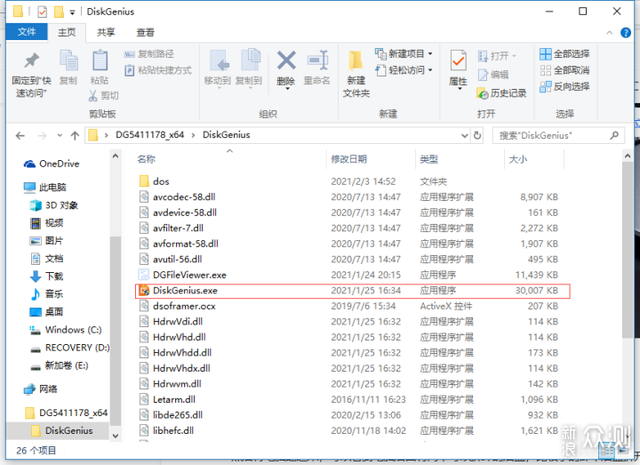Switch to the Home ribbon tab
Screen dimensions: 640x465
67,32
